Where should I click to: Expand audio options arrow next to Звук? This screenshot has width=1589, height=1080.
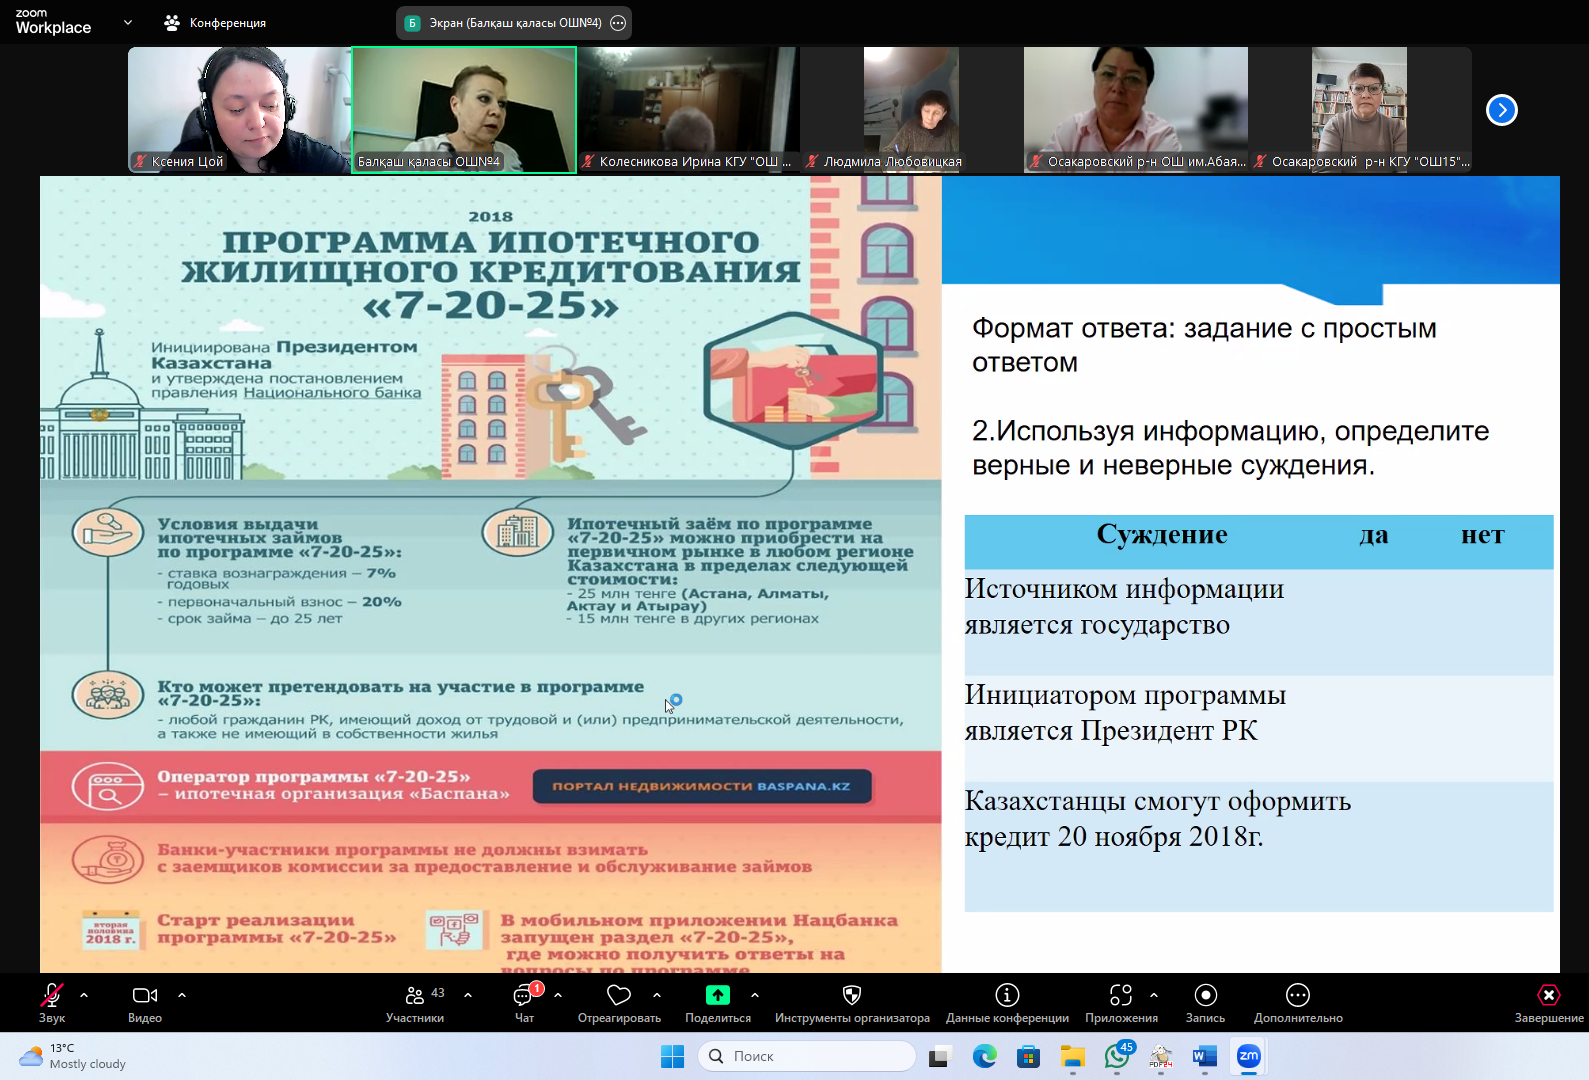(x=84, y=995)
